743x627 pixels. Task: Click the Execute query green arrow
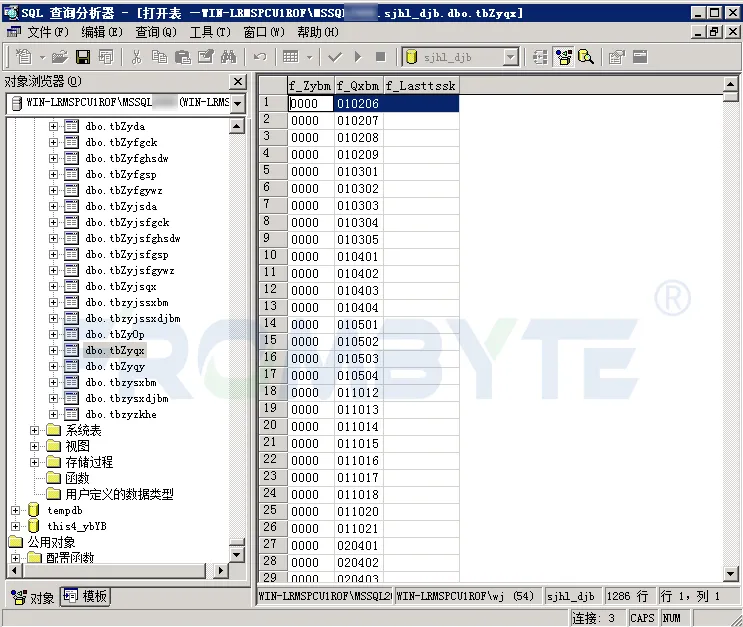(x=358, y=57)
